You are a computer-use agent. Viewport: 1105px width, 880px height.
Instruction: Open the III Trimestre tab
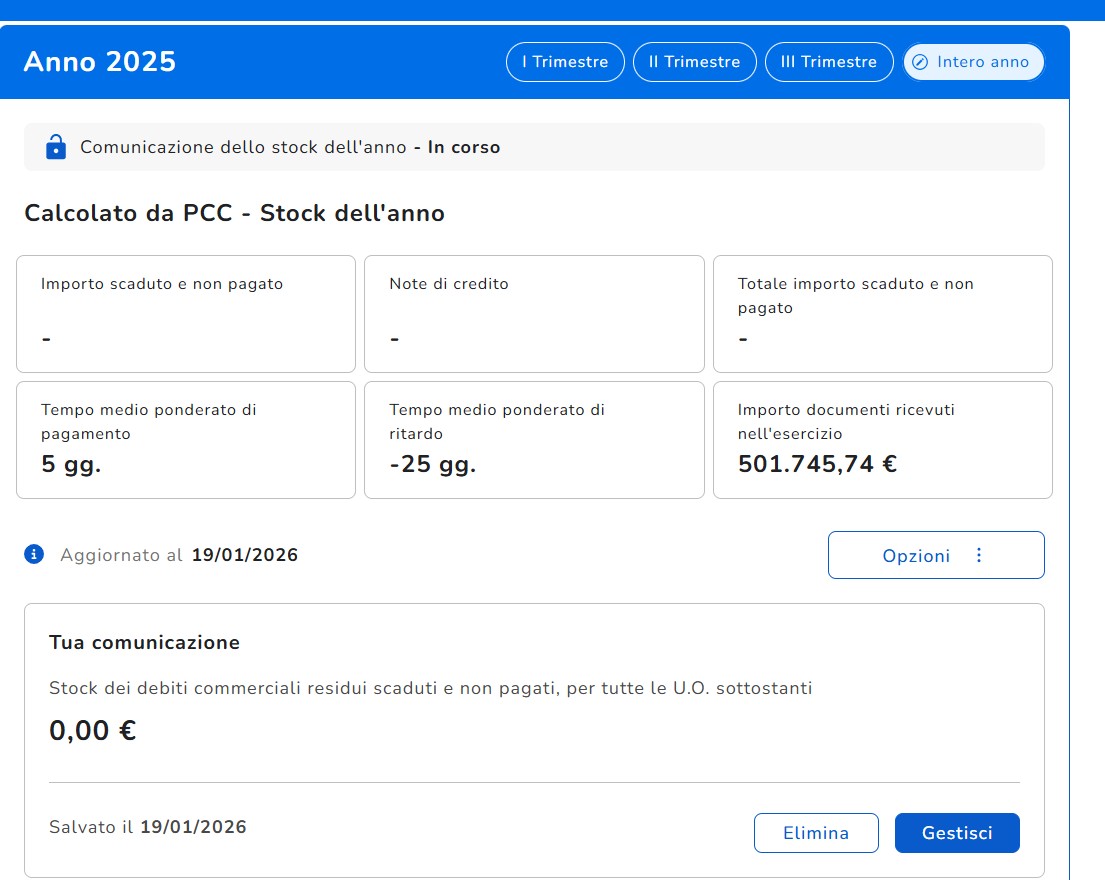828,62
